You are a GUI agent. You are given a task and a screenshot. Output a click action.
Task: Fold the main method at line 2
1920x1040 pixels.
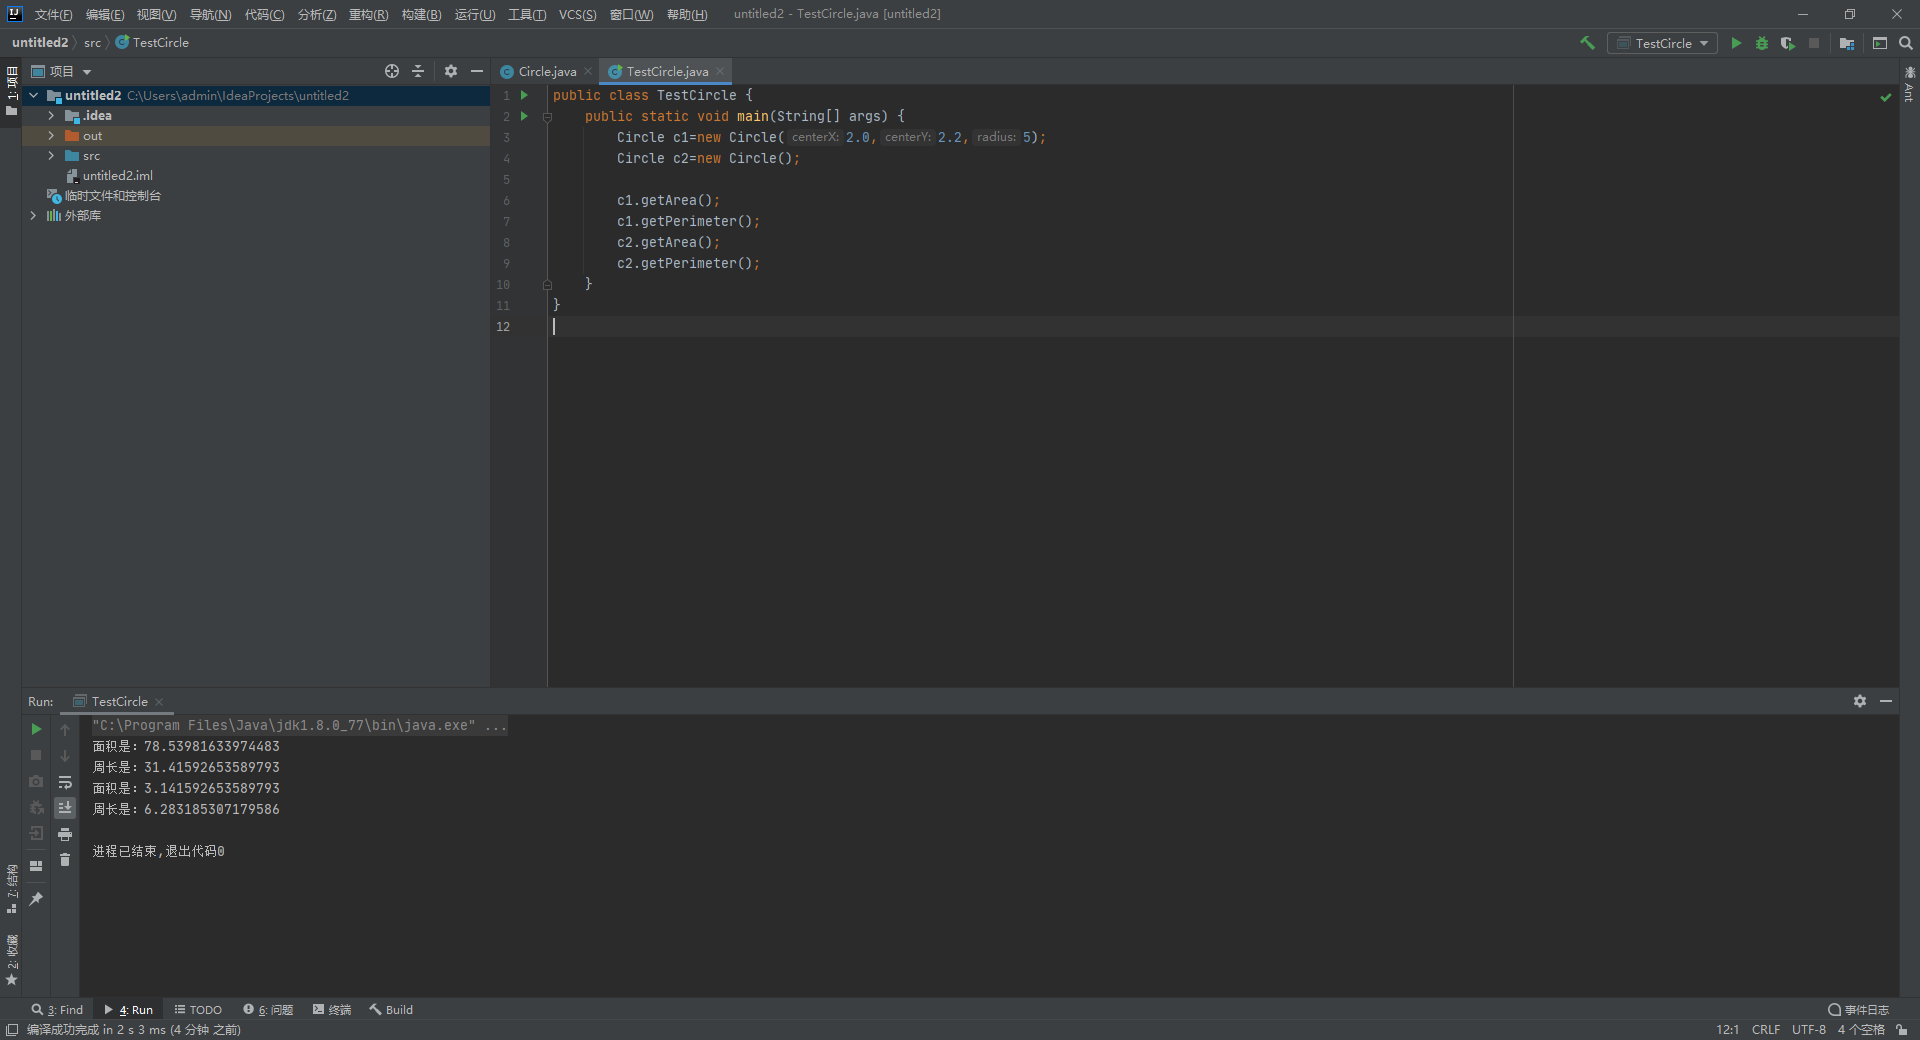(547, 117)
